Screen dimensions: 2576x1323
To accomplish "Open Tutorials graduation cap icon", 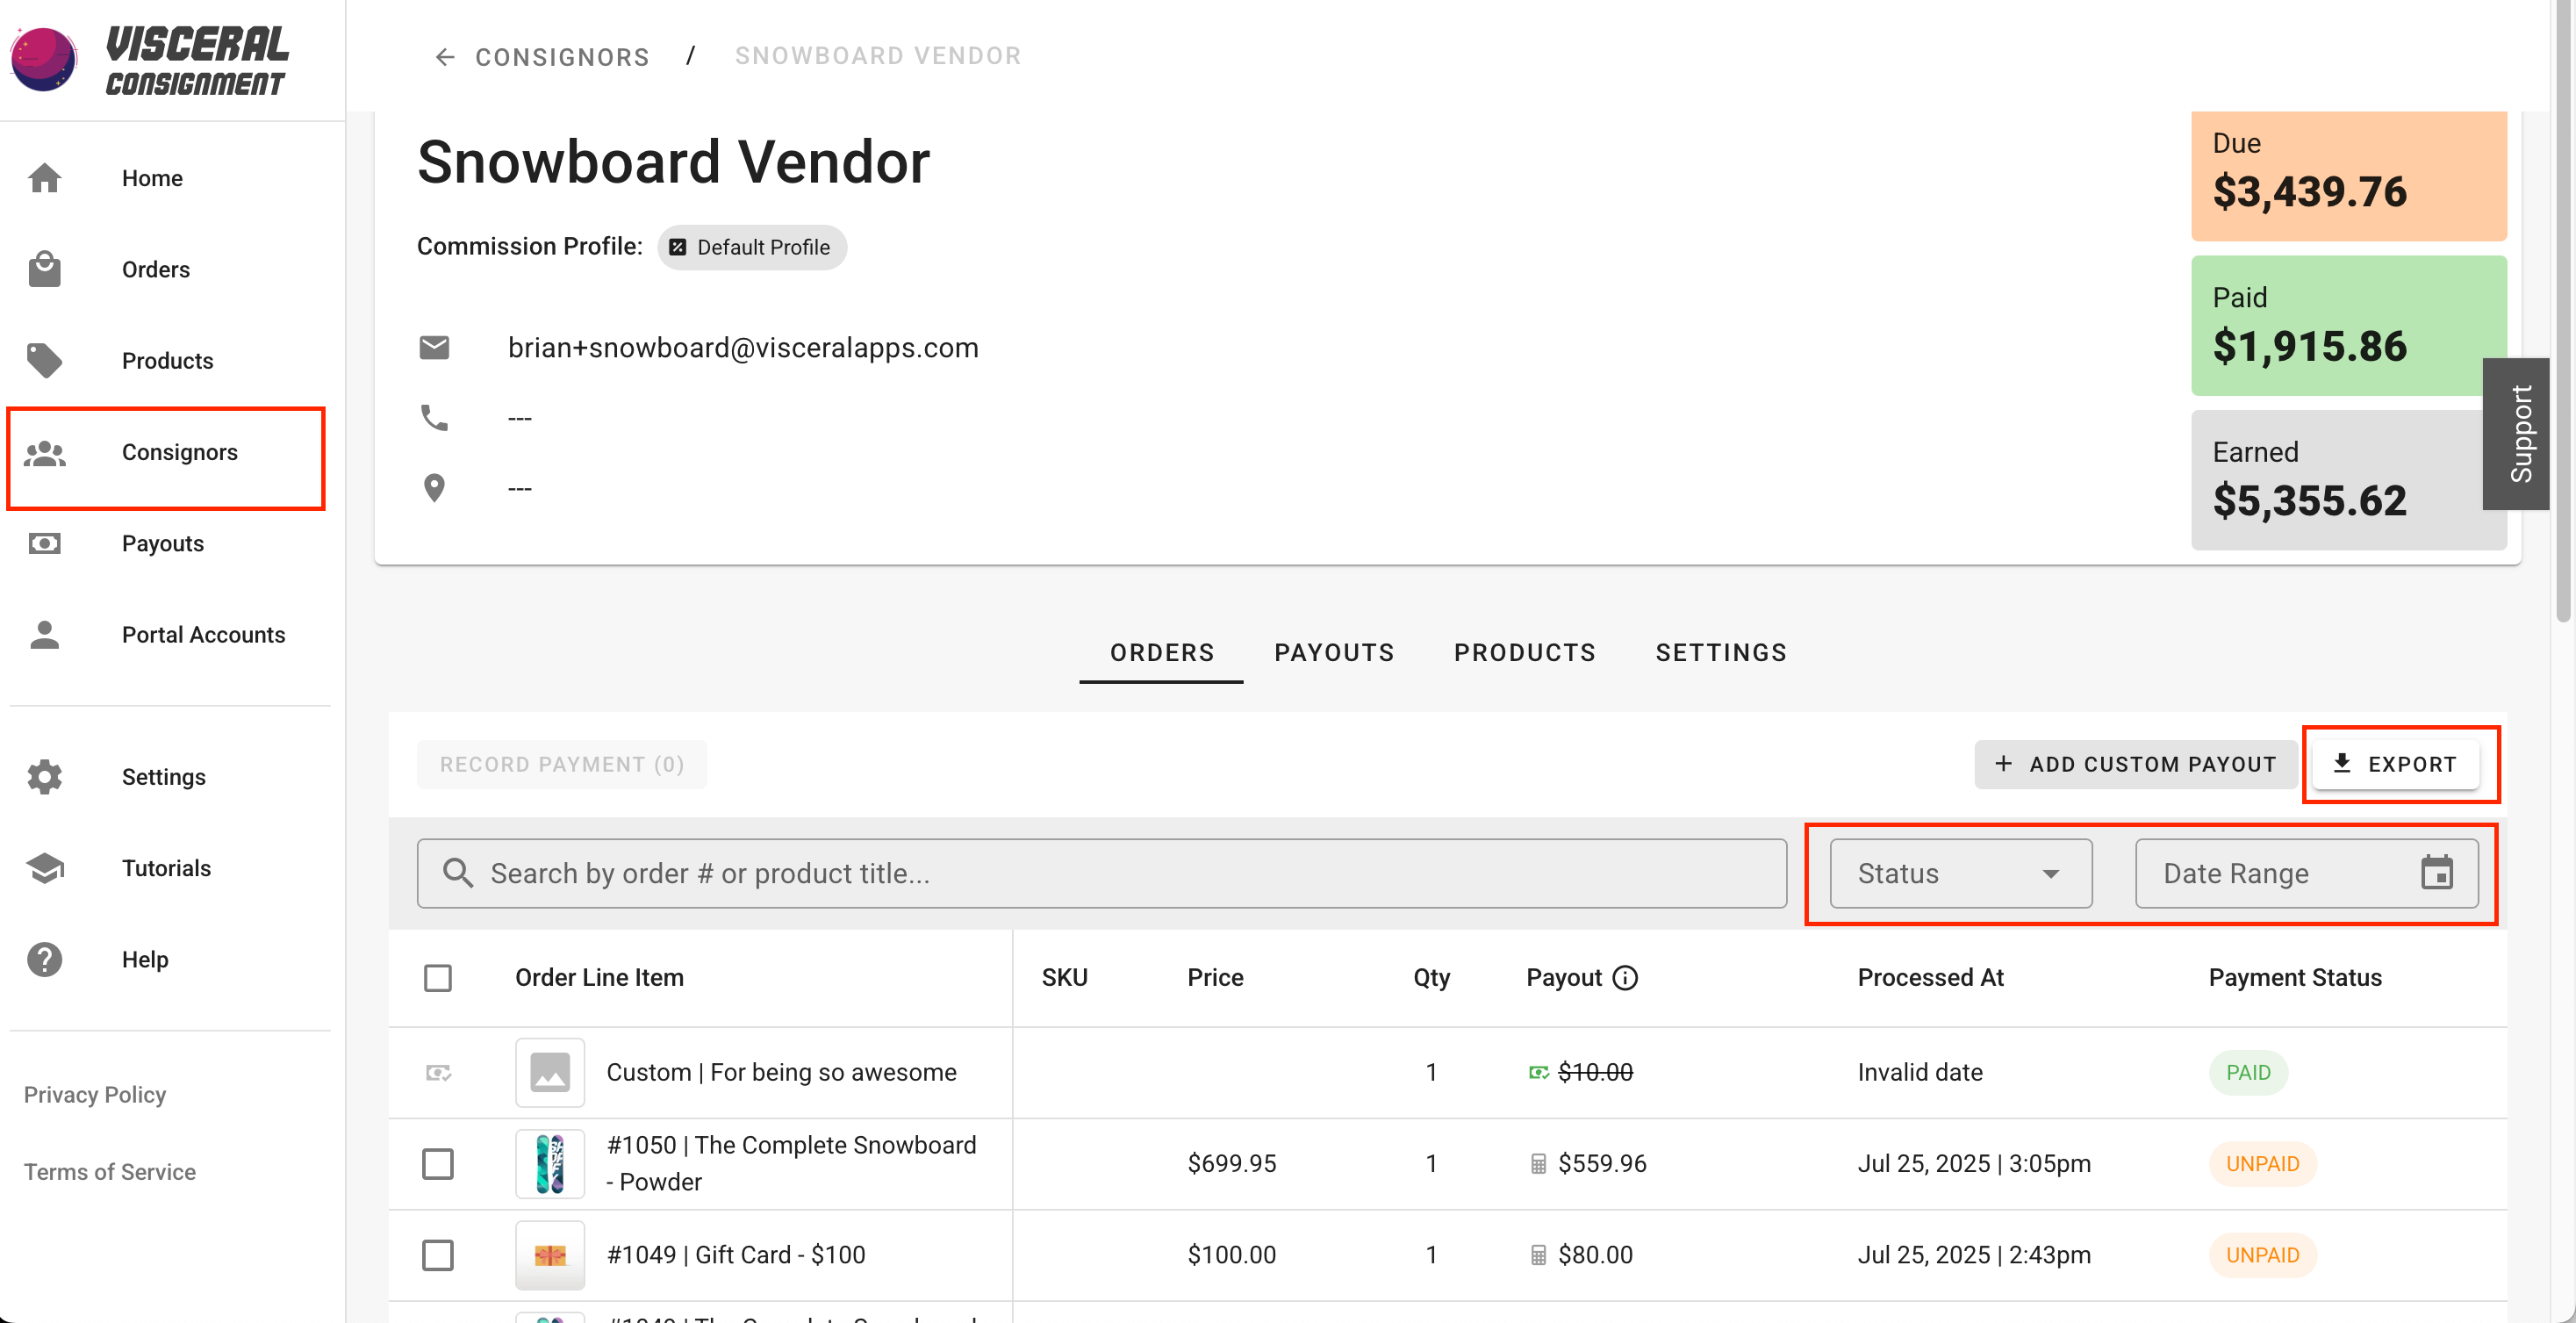I will coord(44,868).
